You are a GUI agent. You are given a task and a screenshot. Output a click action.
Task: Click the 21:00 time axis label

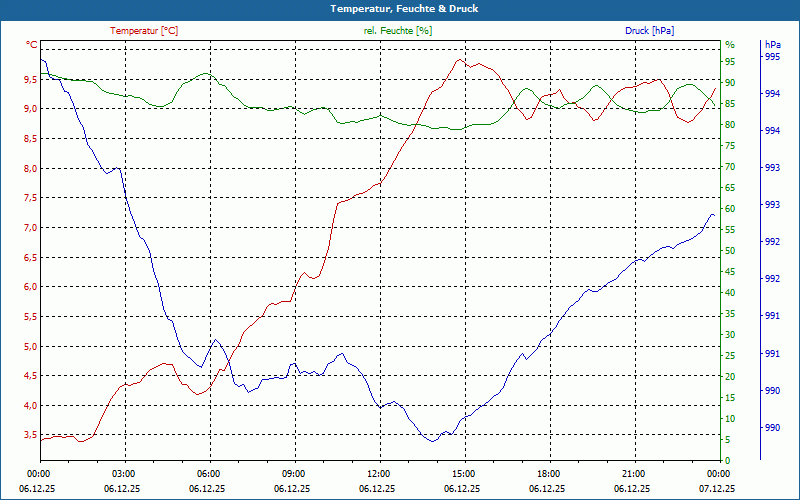coord(635,473)
